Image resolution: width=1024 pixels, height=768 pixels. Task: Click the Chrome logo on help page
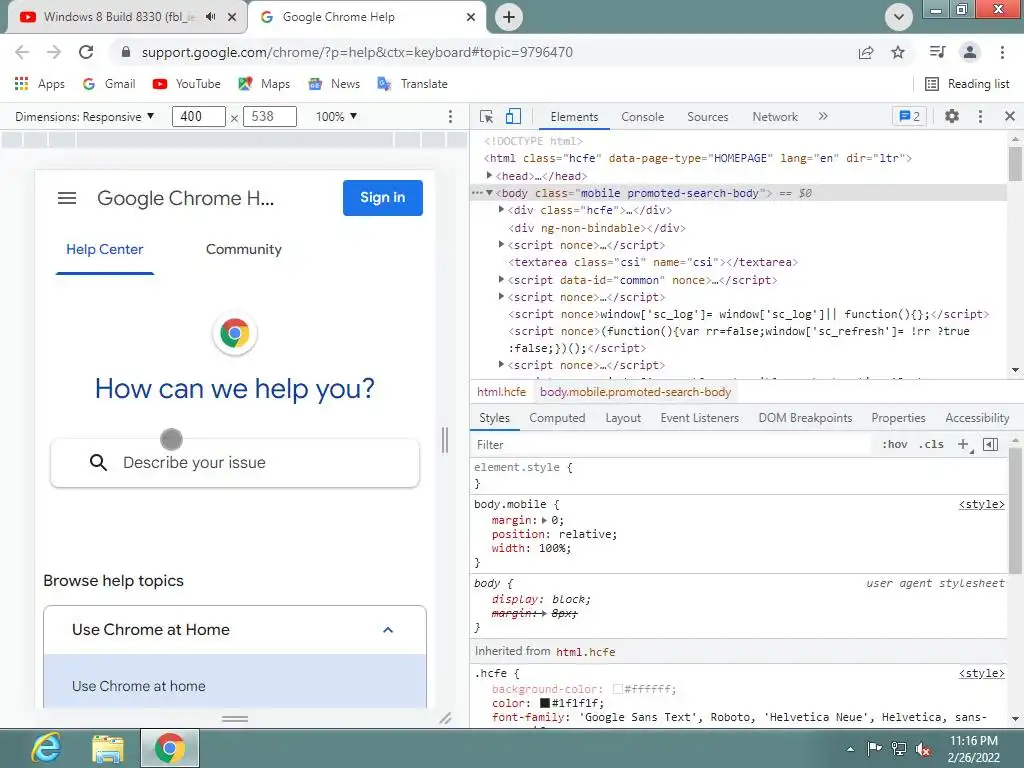pyautogui.click(x=234, y=333)
